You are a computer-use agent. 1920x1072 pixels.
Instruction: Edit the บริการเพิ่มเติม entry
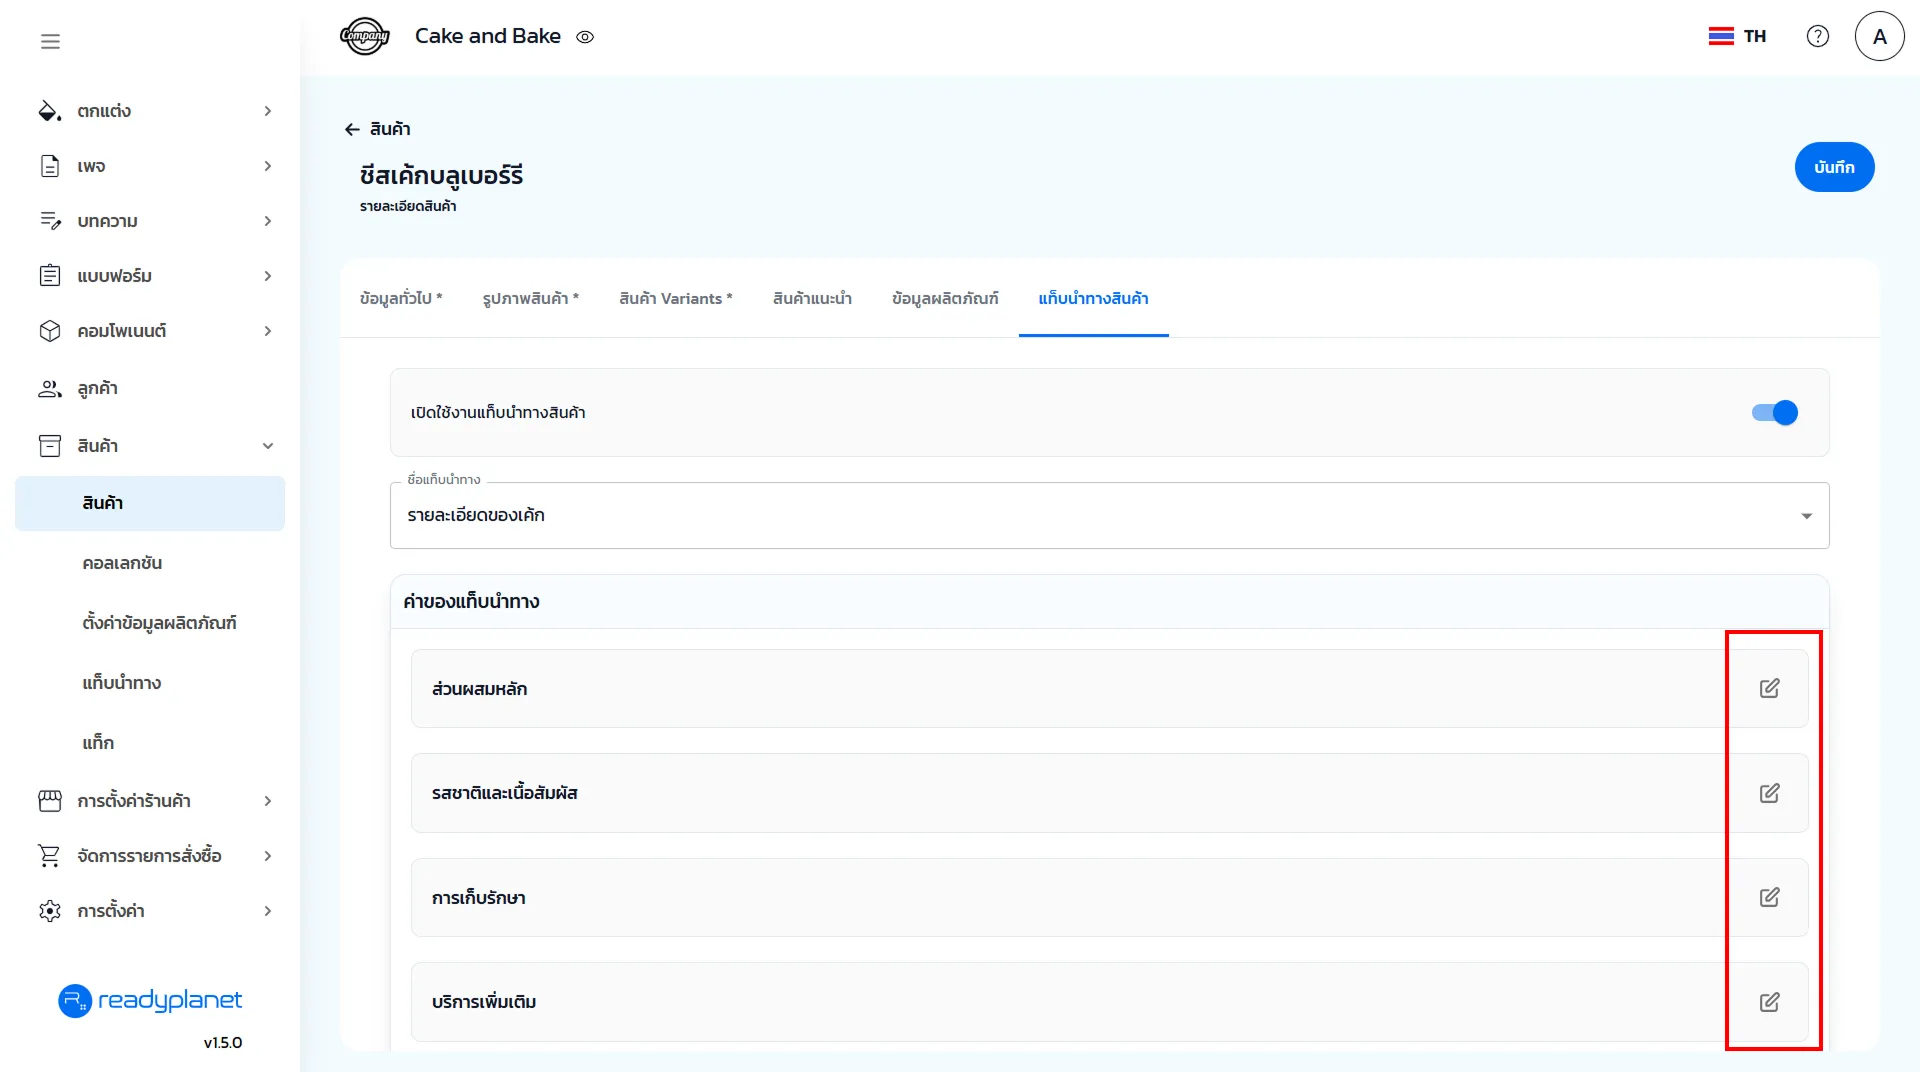(1769, 1002)
